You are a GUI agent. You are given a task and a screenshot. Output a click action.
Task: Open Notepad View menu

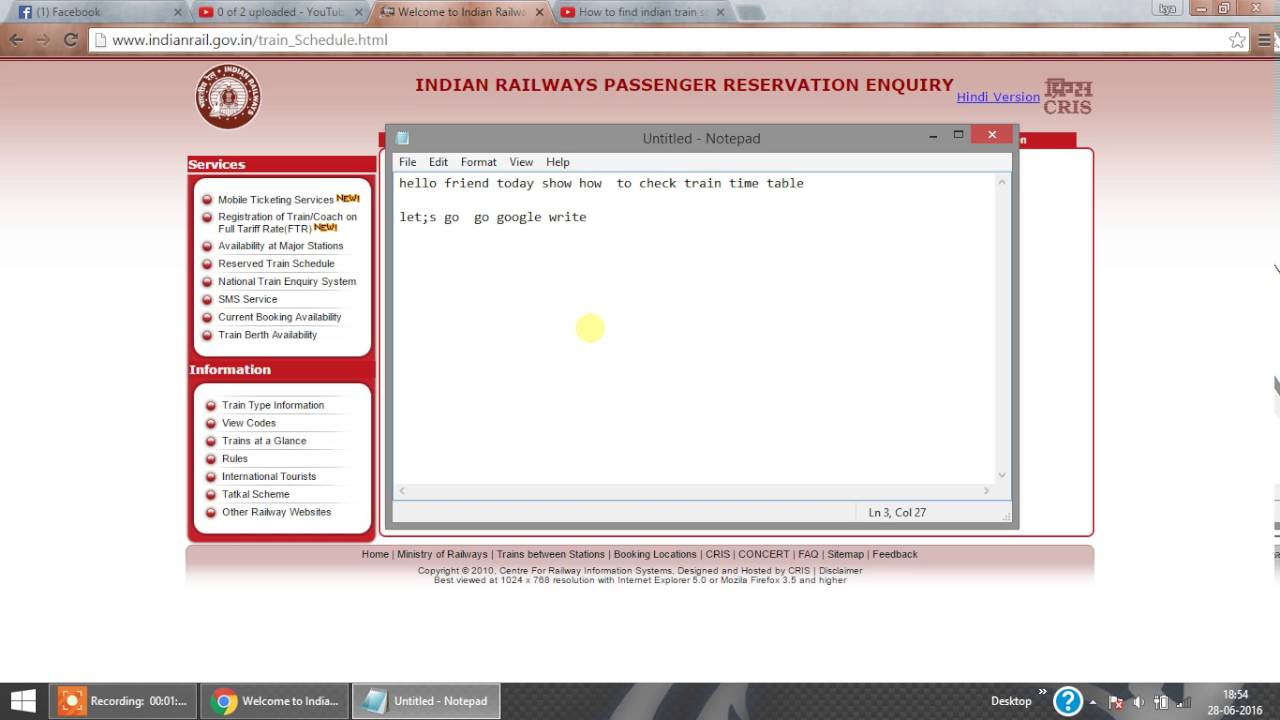pyautogui.click(x=521, y=162)
